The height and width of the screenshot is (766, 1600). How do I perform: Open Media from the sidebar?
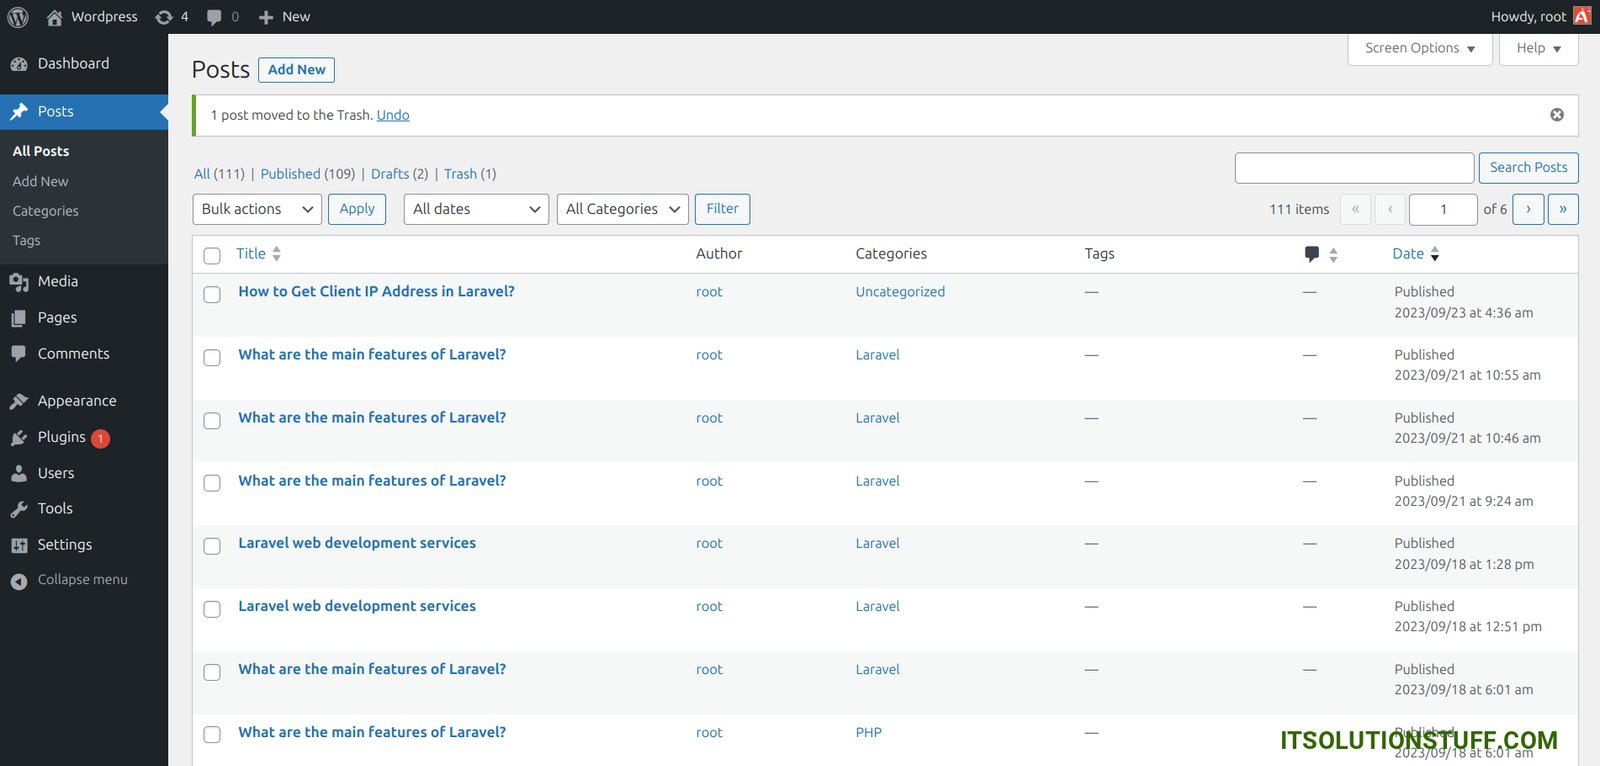[57, 282]
